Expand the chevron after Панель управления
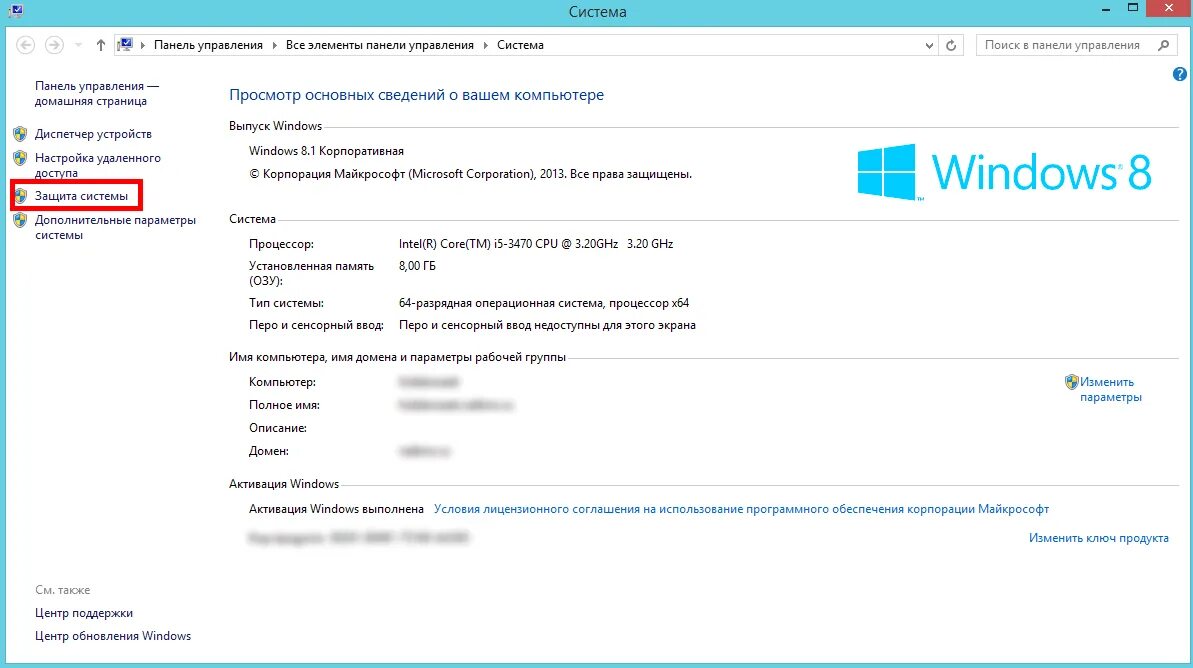 click(x=275, y=46)
